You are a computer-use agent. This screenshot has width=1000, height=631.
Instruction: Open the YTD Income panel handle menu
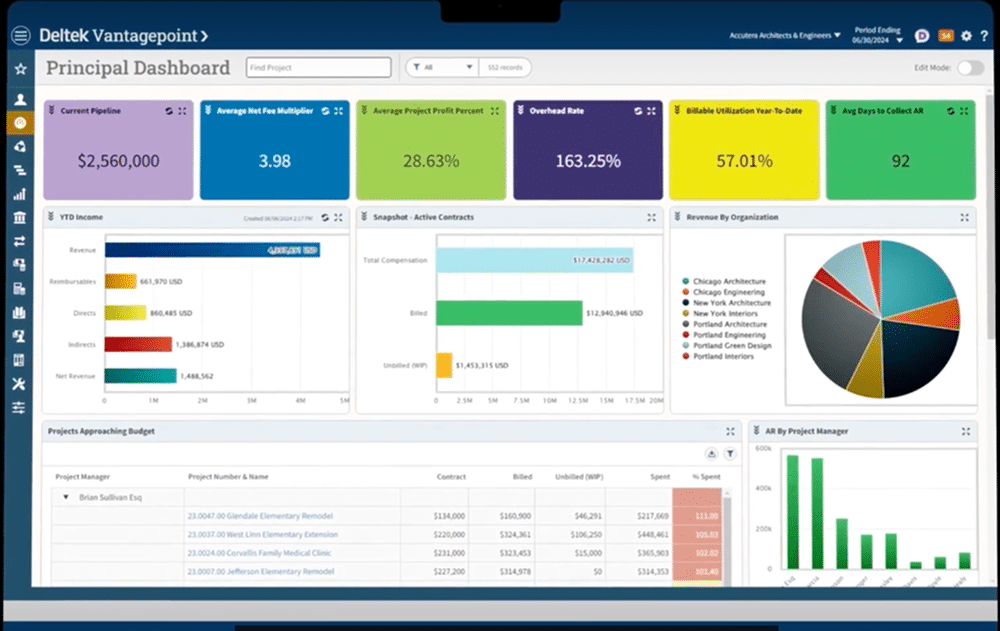point(51,217)
